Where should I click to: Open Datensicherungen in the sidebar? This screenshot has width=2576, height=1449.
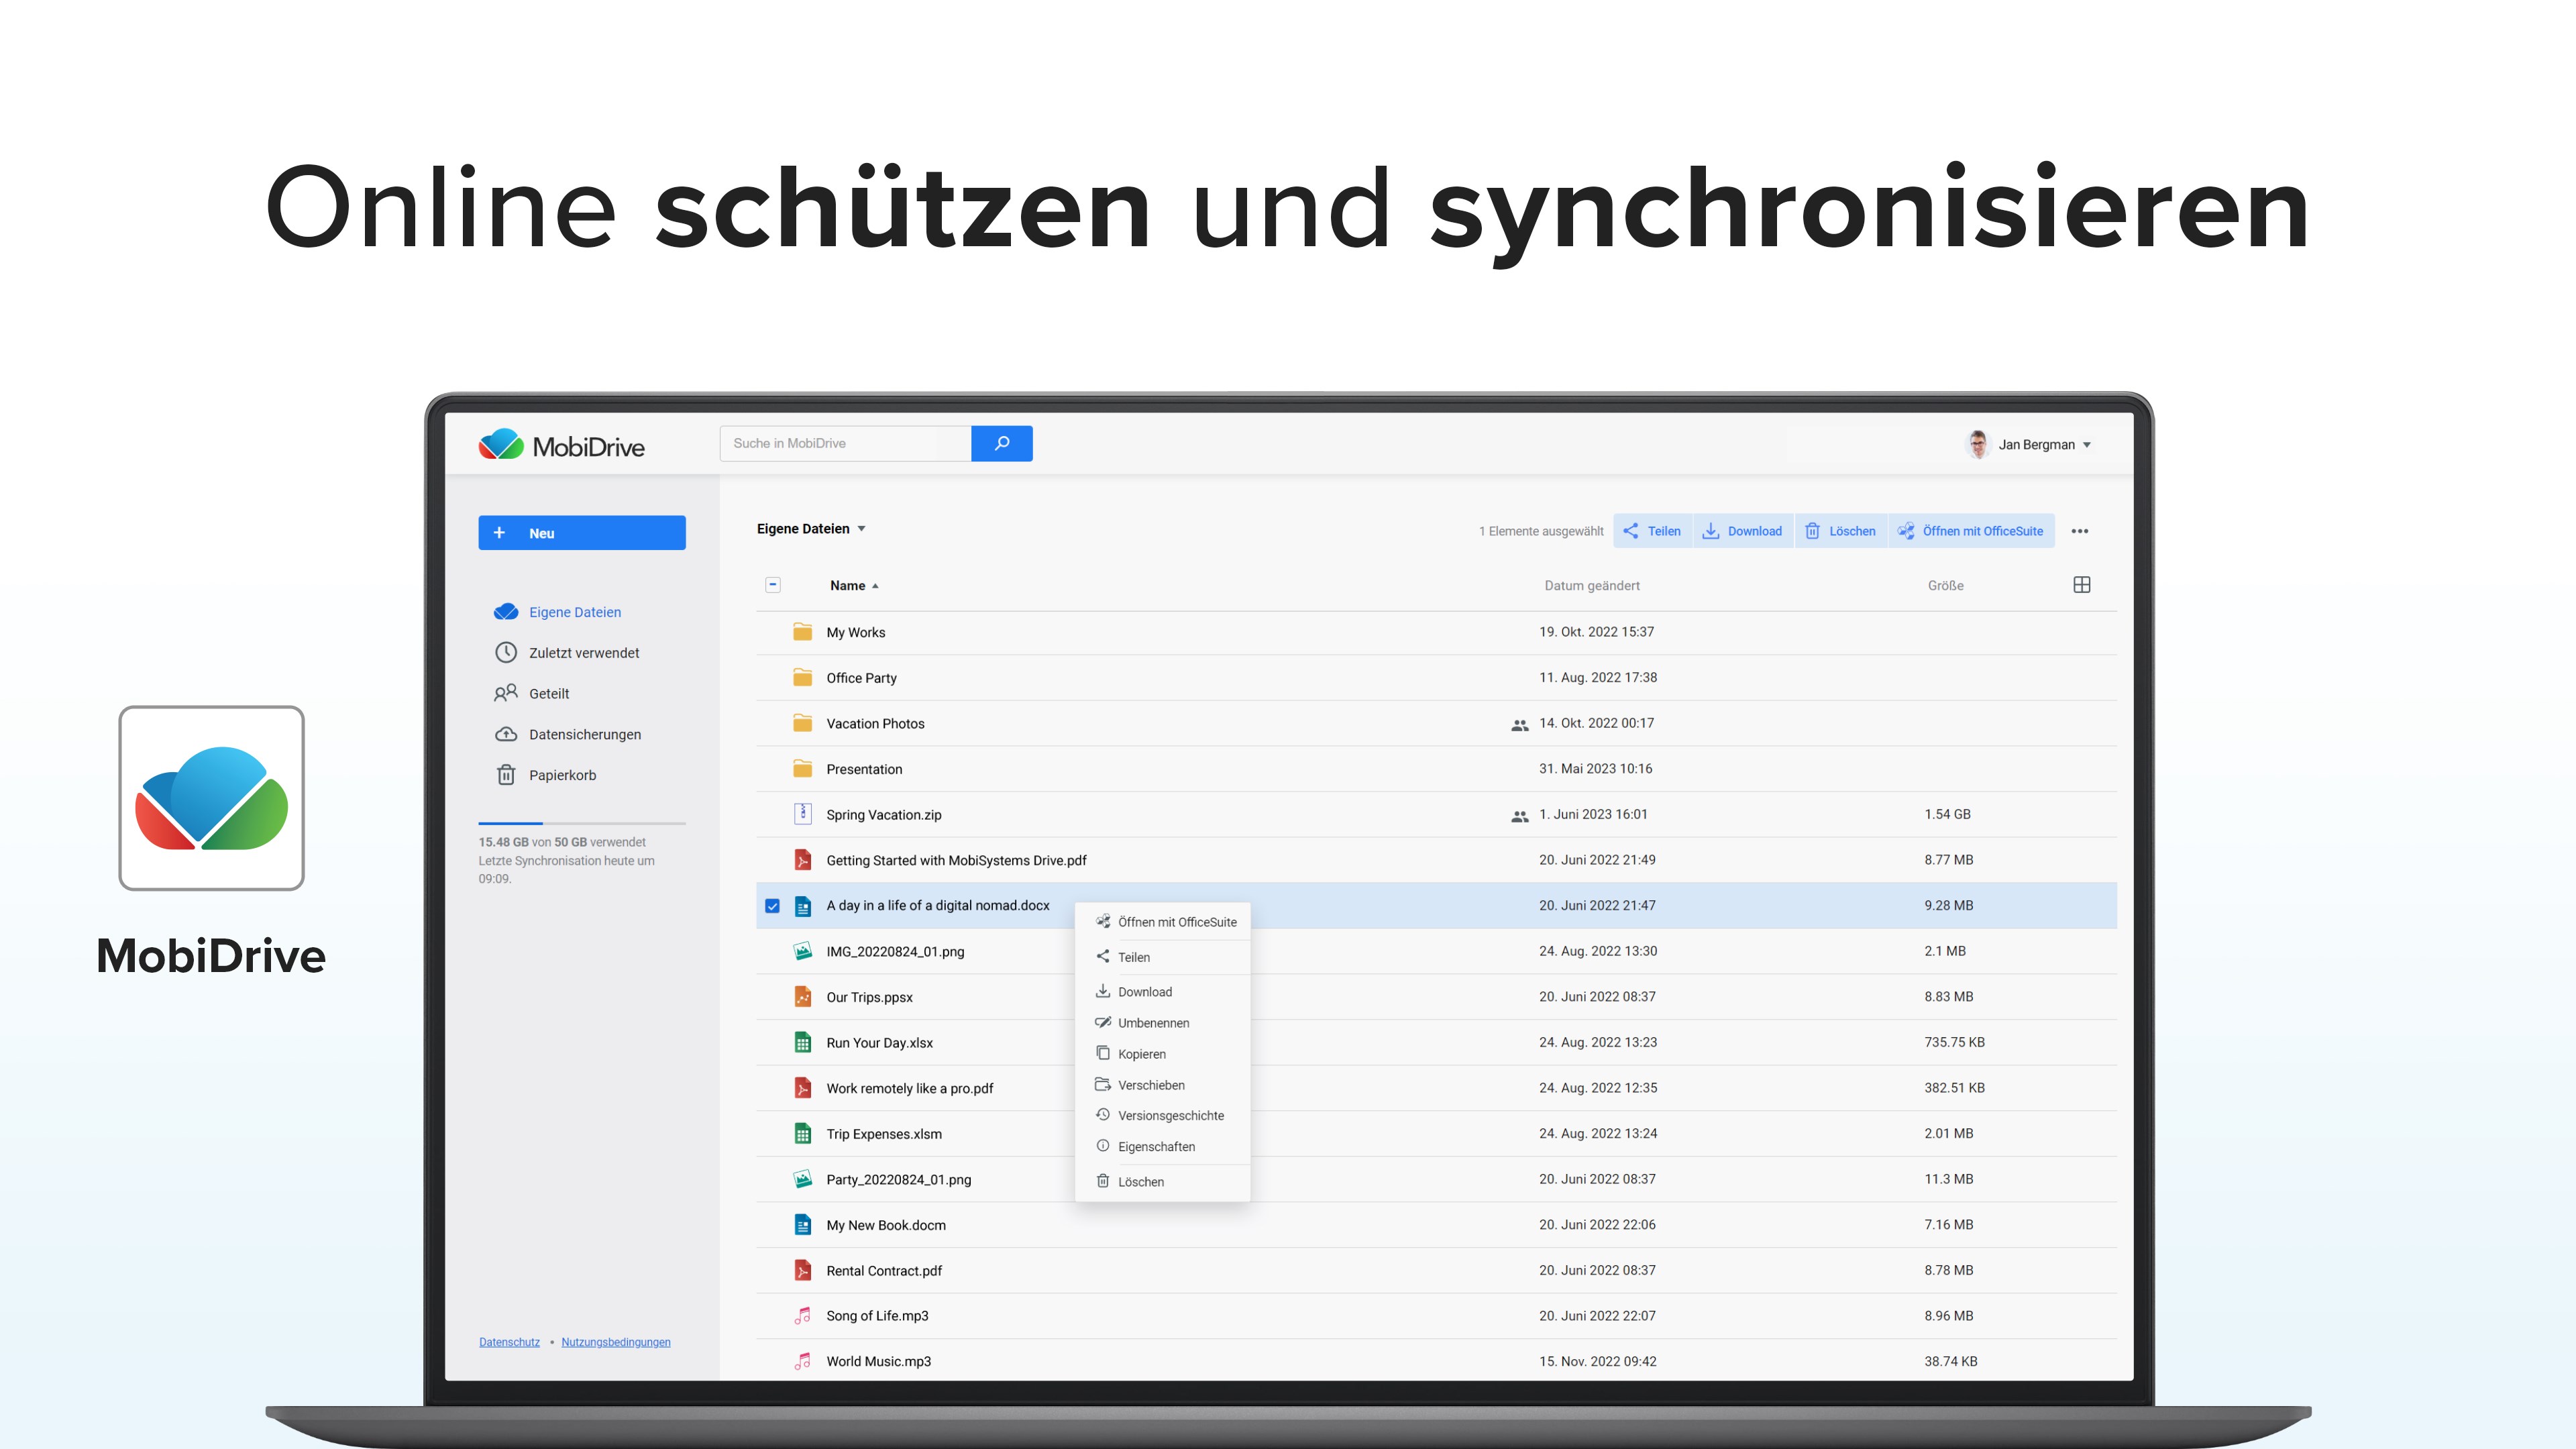(x=568, y=734)
